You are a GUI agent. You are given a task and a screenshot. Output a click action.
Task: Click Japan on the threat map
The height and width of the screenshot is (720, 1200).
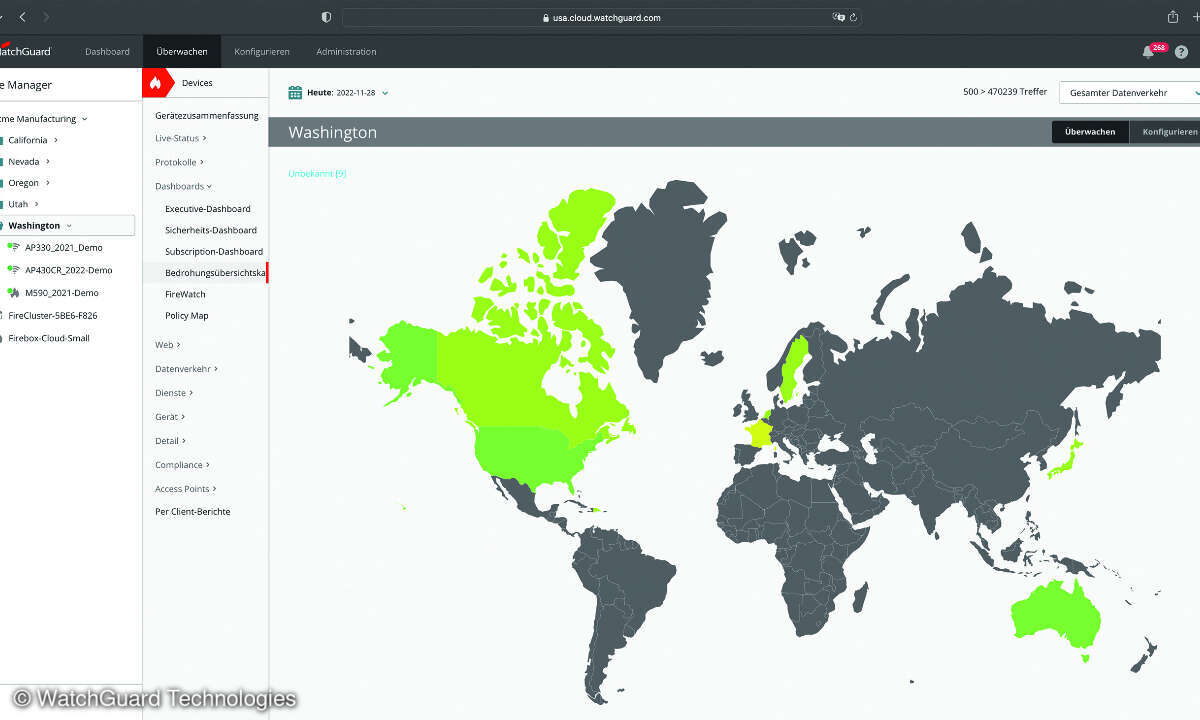click(1067, 460)
